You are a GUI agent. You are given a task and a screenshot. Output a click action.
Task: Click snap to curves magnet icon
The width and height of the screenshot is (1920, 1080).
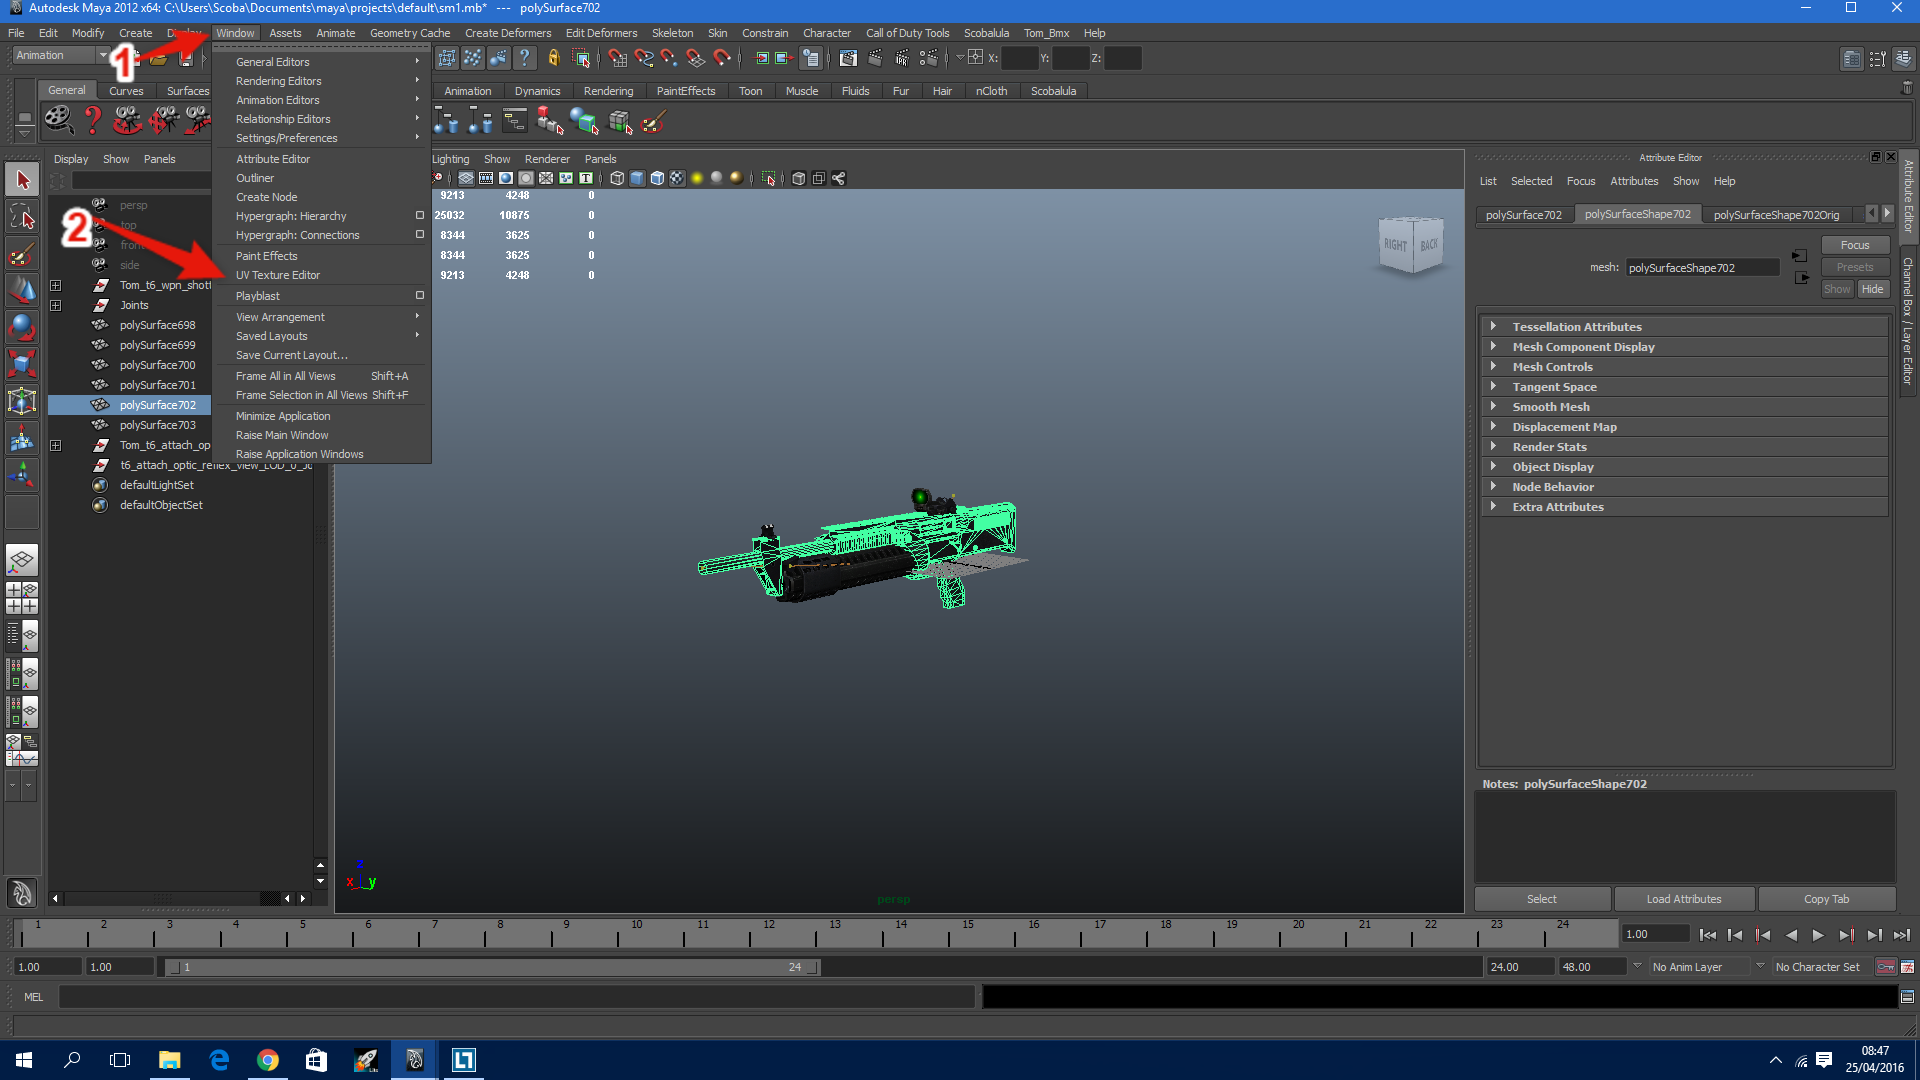pyautogui.click(x=643, y=58)
